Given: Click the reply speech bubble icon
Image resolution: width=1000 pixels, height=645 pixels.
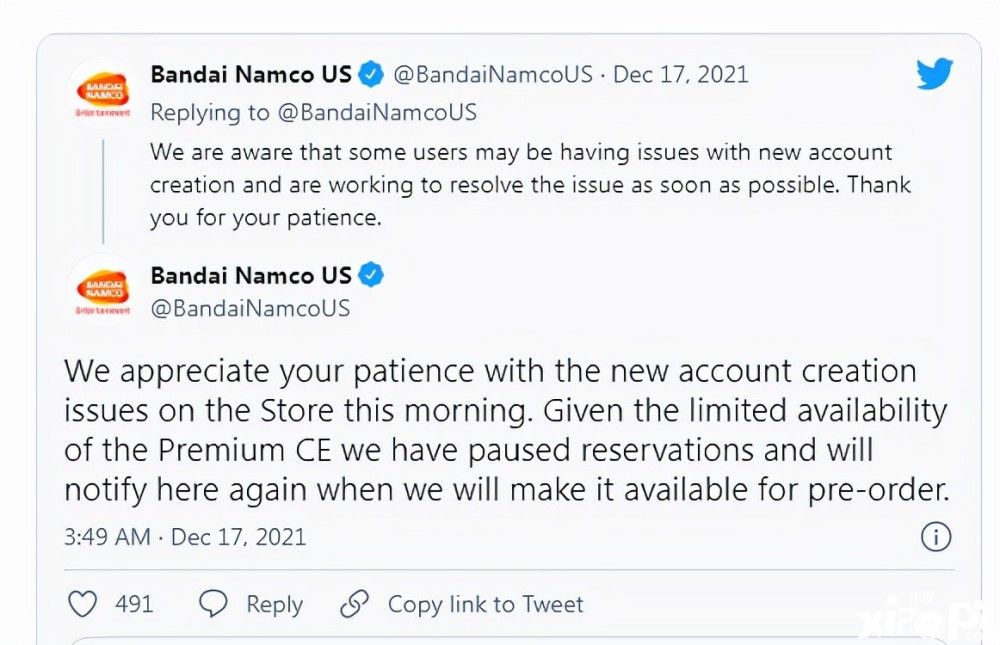Looking at the screenshot, I should 213,604.
